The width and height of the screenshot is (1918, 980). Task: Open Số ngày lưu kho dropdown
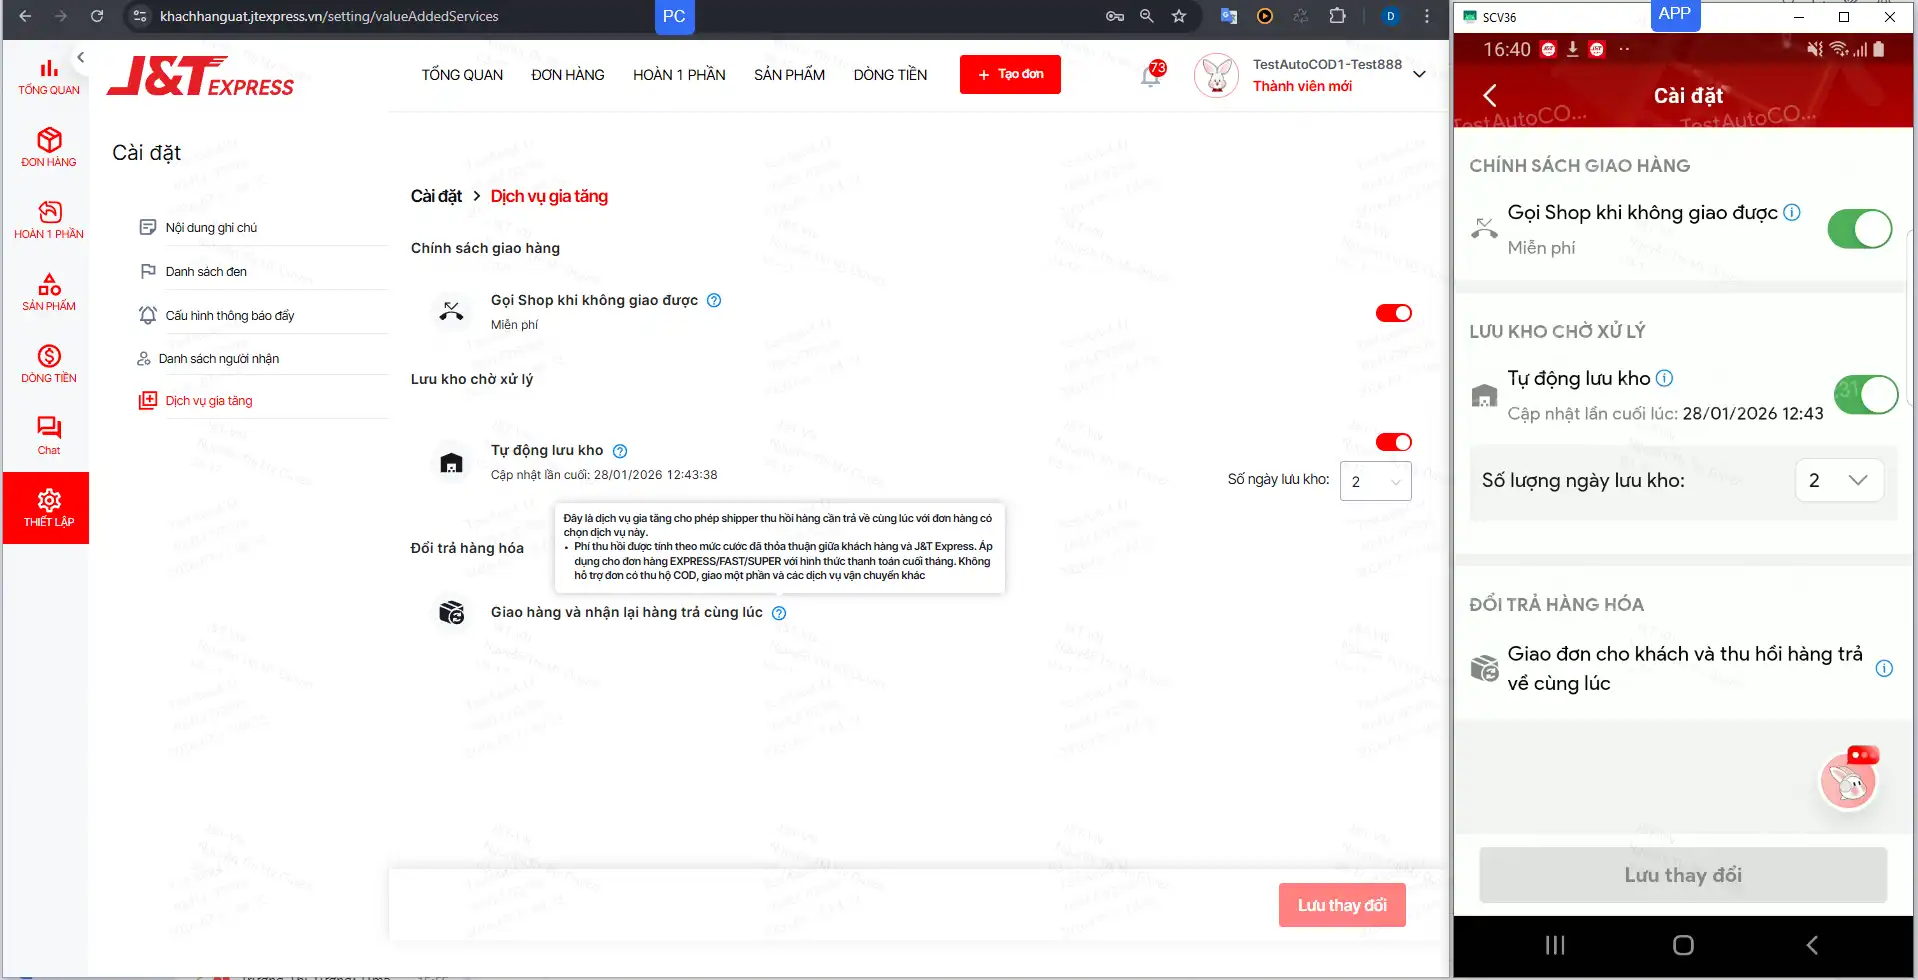(x=1375, y=481)
